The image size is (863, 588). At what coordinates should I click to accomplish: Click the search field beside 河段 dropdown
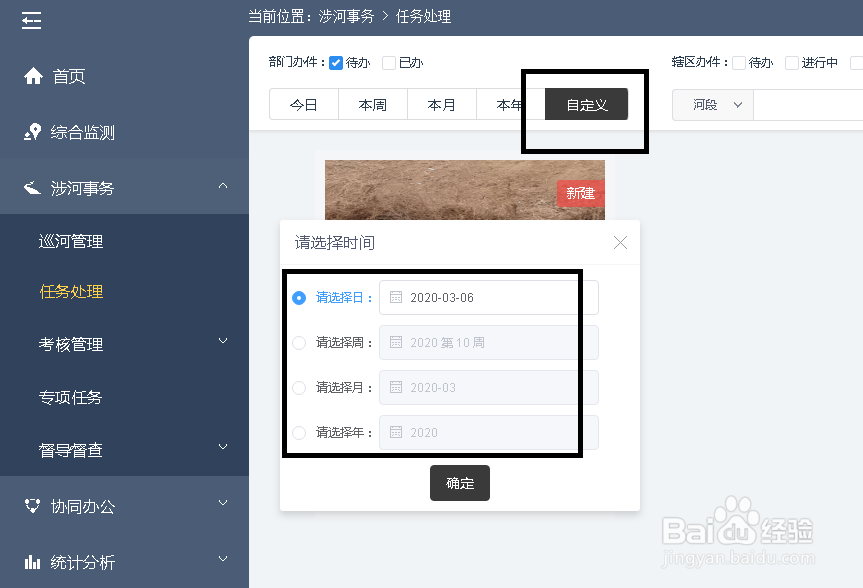pyautogui.click(x=808, y=105)
